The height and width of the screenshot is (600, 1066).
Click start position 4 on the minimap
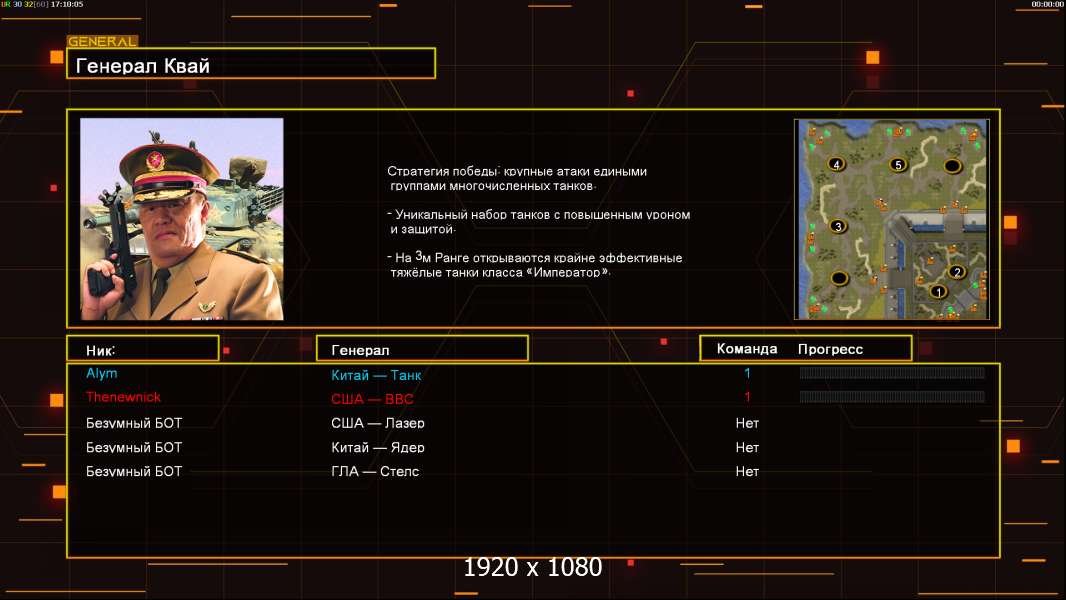pos(836,164)
